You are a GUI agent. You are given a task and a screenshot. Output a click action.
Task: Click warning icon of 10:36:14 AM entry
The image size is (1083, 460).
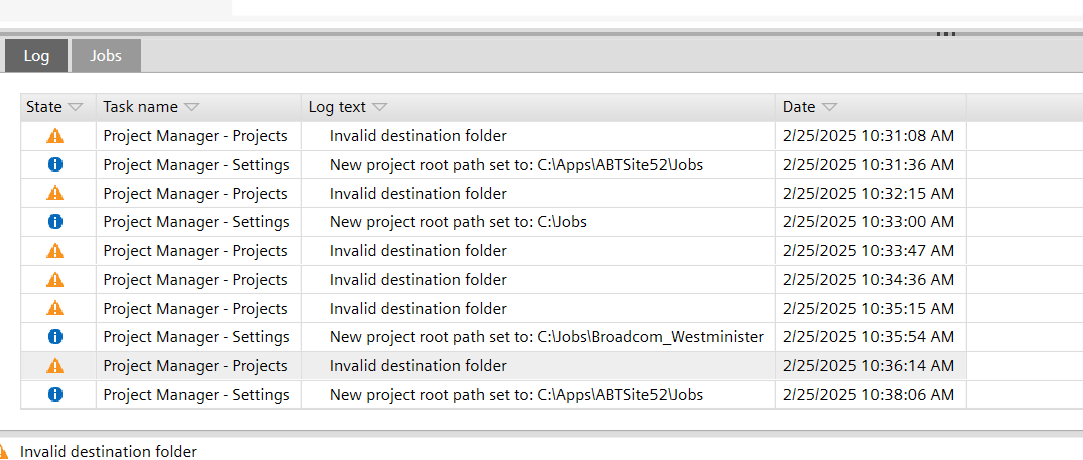pyautogui.click(x=55, y=366)
